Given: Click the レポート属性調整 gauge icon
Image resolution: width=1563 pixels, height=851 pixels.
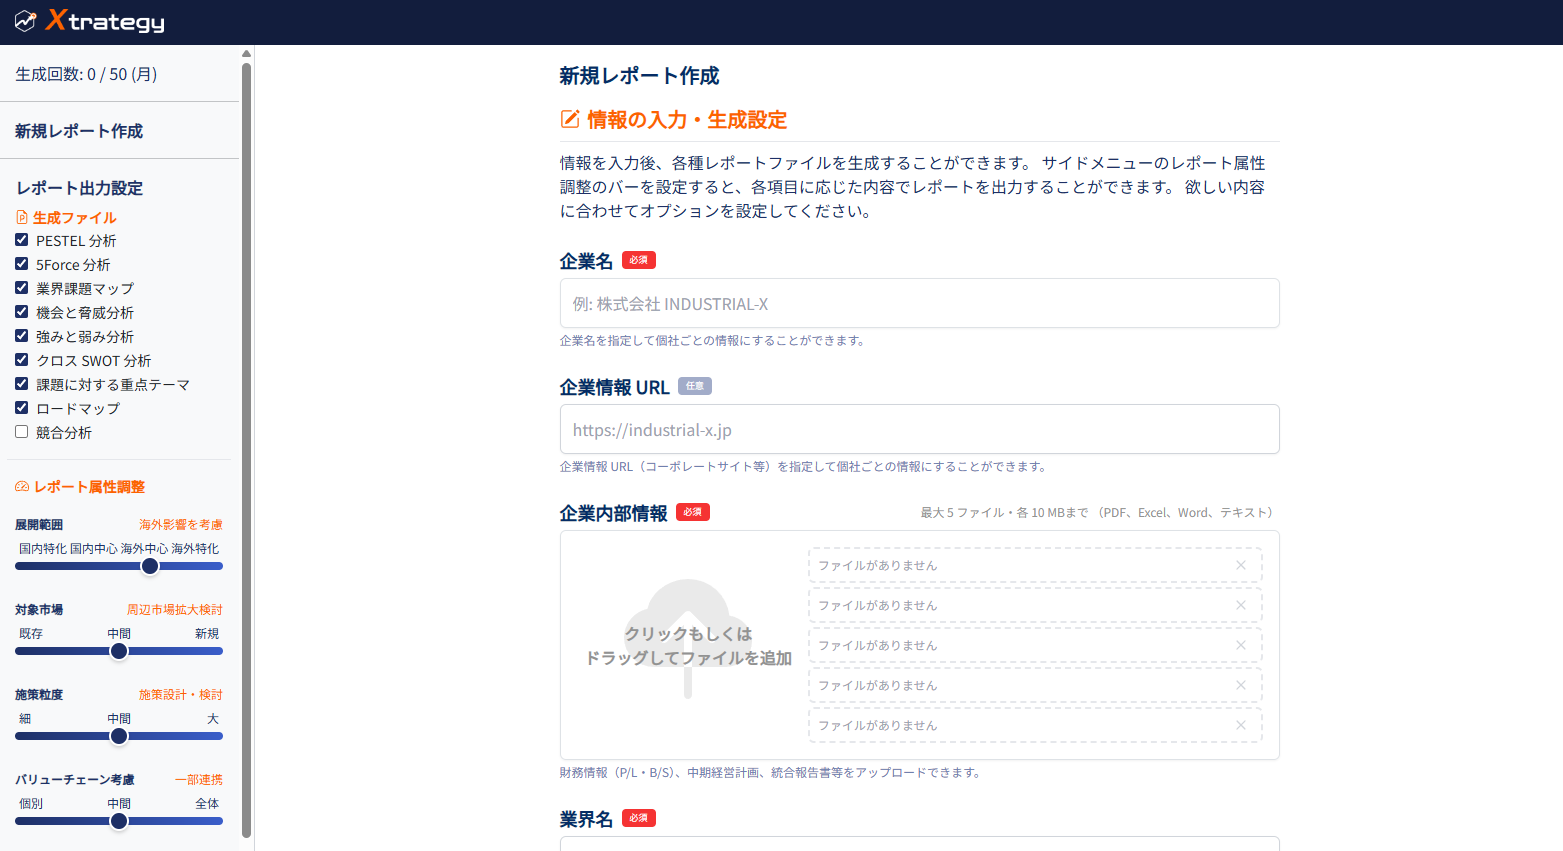Looking at the screenshot, I should coord(22,487).
